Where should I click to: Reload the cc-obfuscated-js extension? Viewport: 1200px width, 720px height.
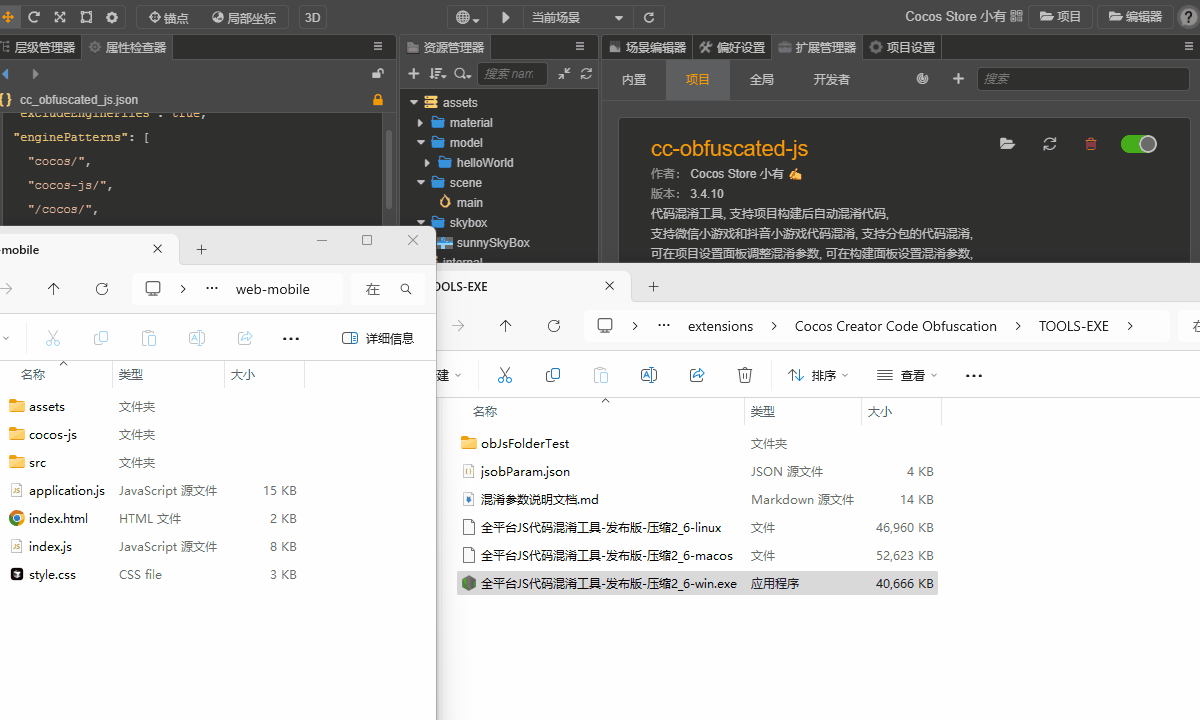[1049, 144]
